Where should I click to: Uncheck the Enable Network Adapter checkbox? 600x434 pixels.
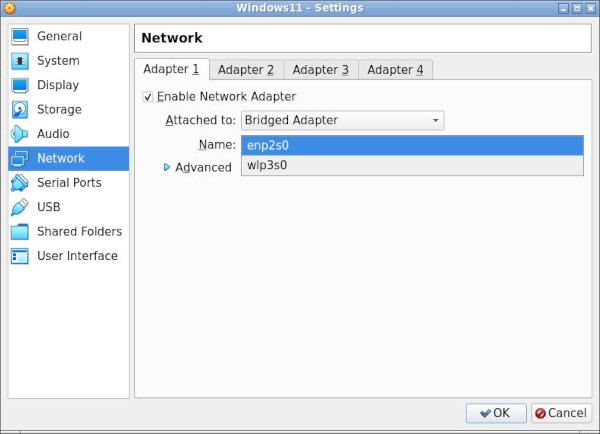pos(148,97)
